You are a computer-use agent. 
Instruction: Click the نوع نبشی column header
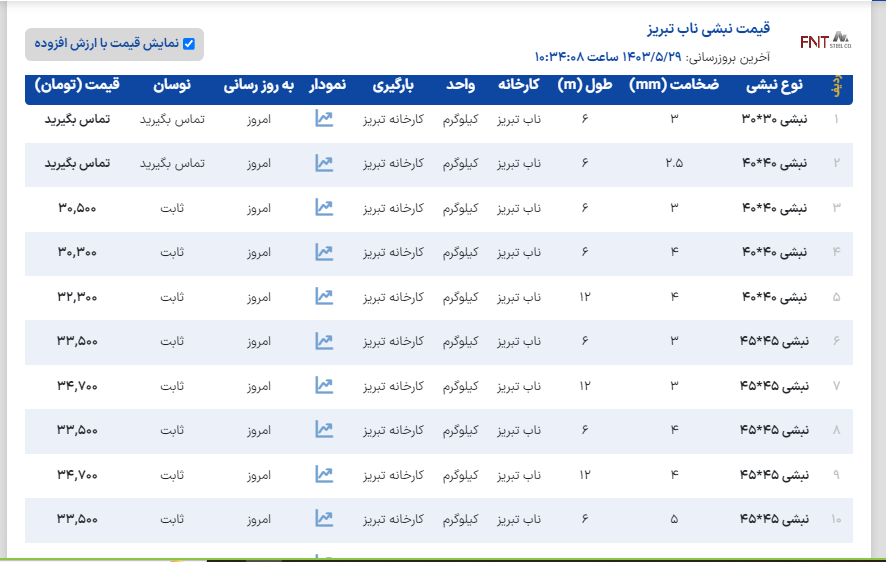pos(774,86)
